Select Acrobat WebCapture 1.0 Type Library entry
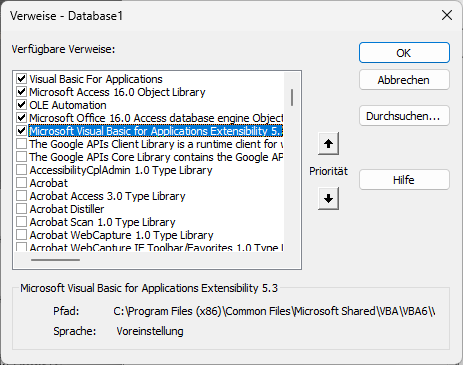This screenshot has height=365, width=463. (x=121, y=235)
